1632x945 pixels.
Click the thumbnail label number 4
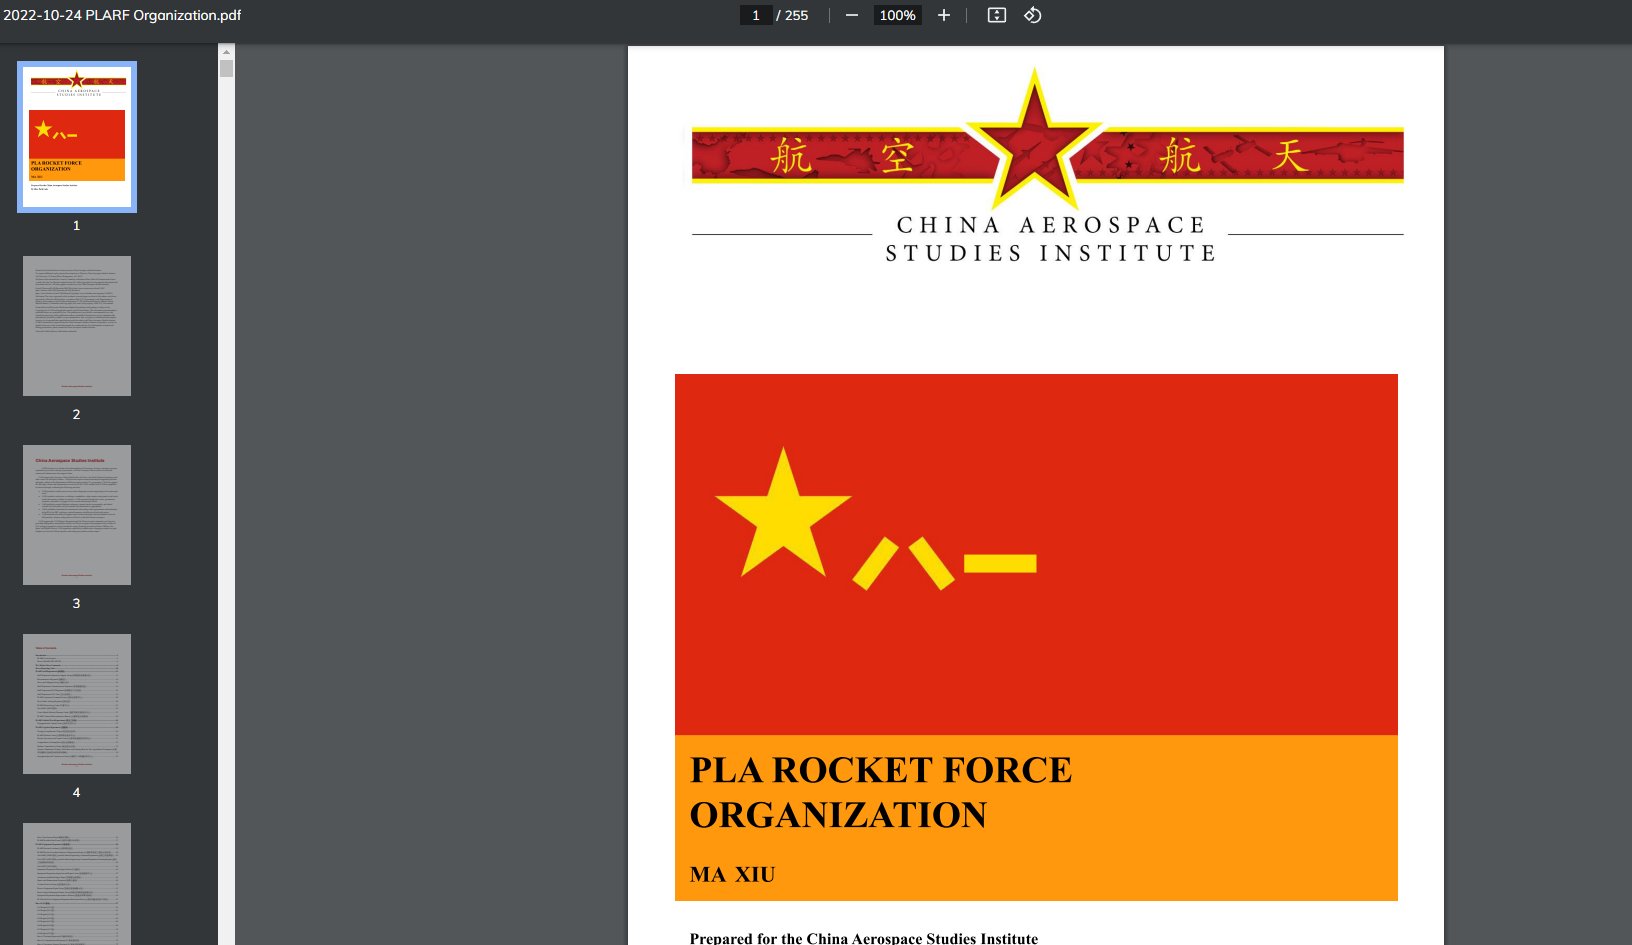point(76,792)
